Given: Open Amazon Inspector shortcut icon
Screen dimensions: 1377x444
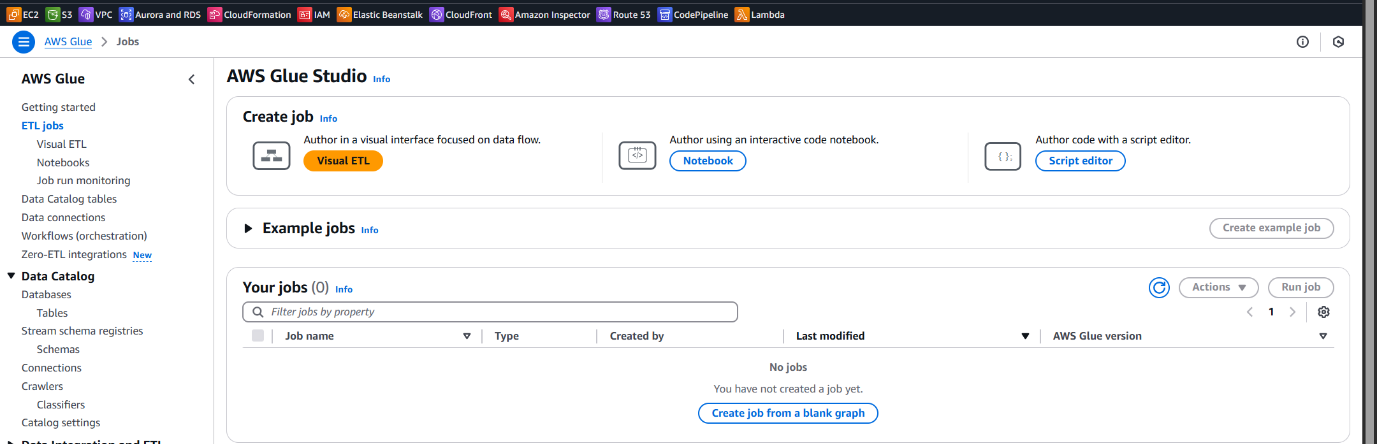Looking at the screenshot, I should tap(506, 15).
